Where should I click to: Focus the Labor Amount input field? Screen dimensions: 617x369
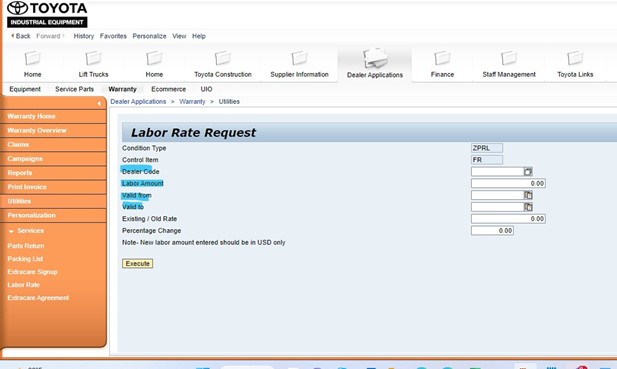point(508,183)
